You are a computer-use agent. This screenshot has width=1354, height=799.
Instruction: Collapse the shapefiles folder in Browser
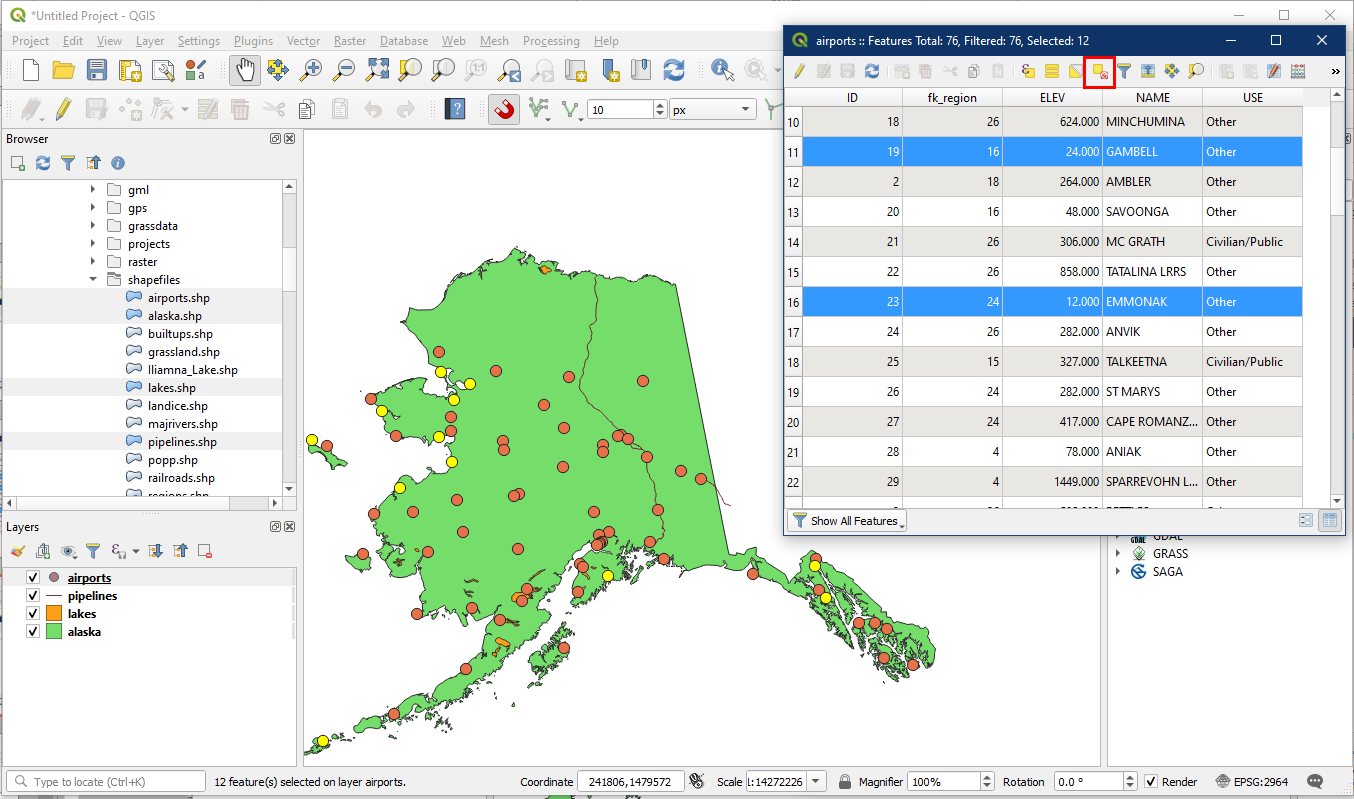click(93, 280)
